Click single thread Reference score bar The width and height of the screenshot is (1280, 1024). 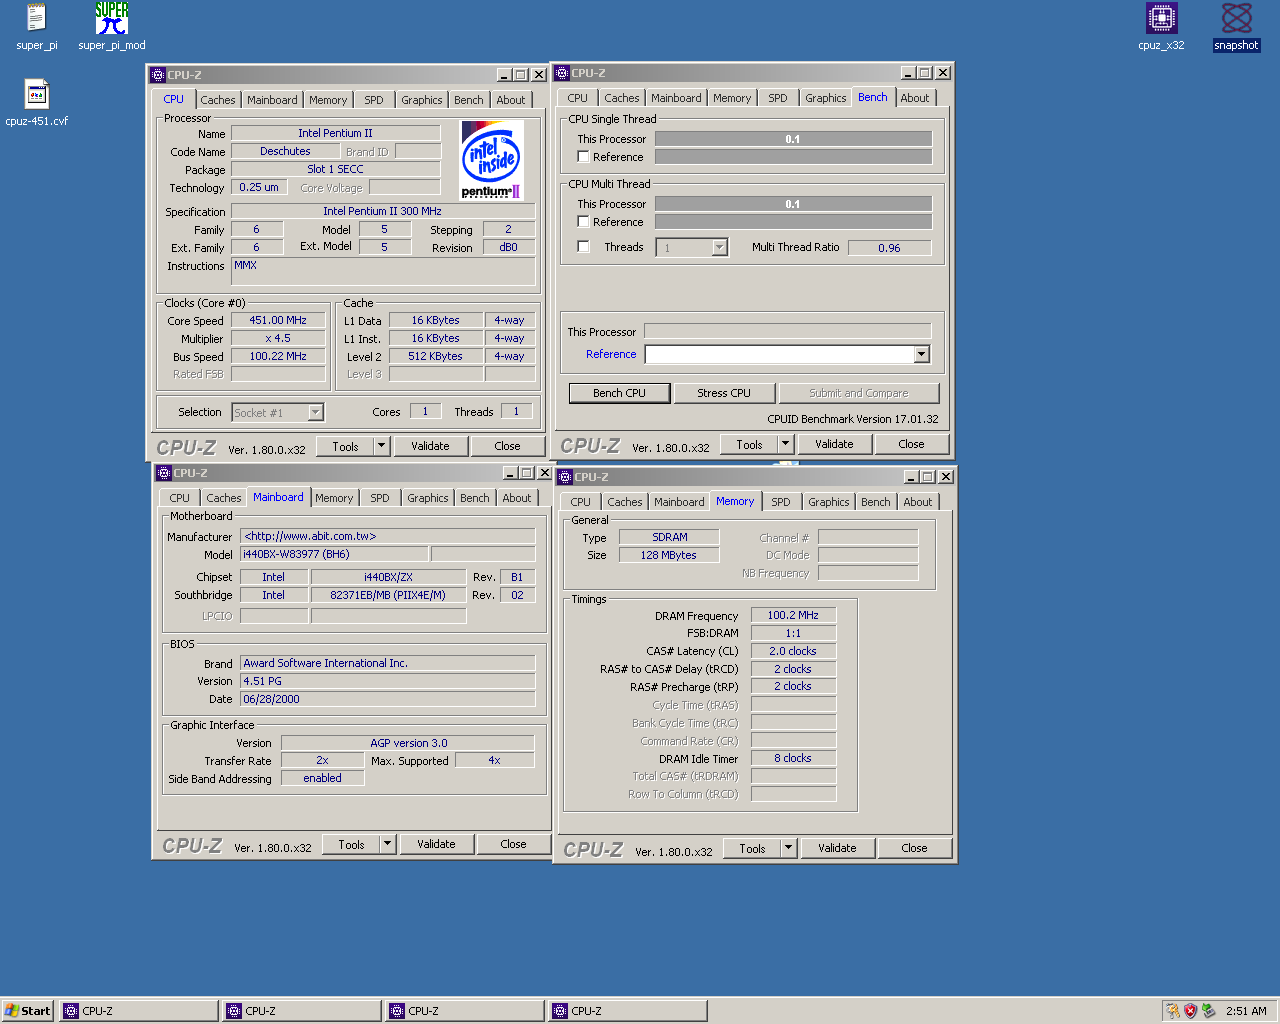793,157
